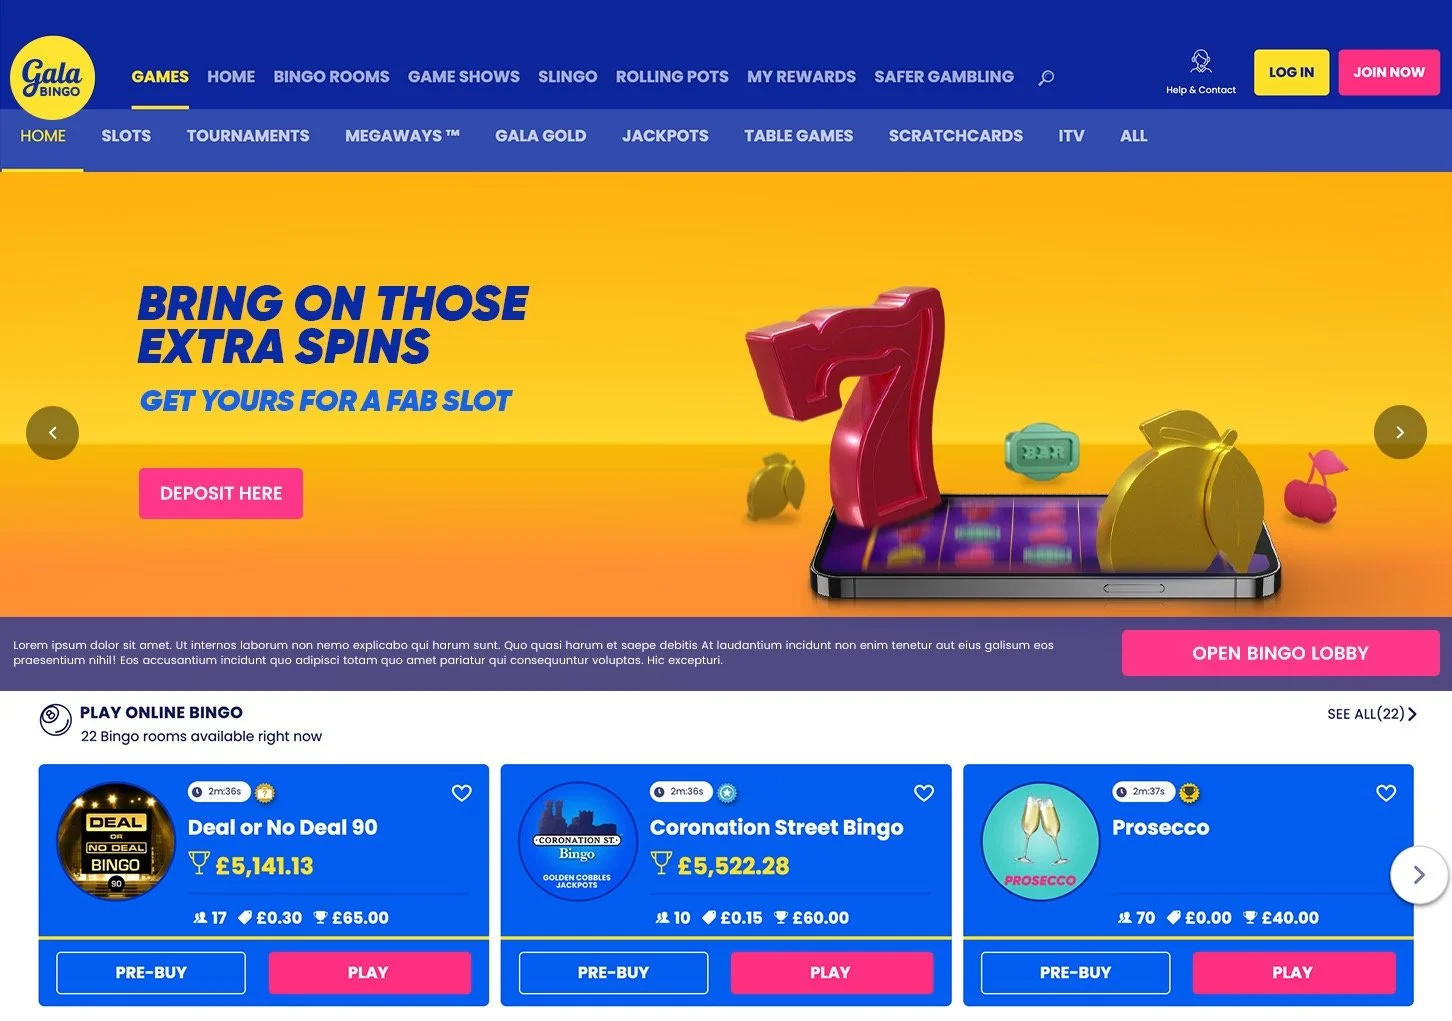Toggle heart on Coronation Street Bingo

pyautogui.click(x=924, y=793)
